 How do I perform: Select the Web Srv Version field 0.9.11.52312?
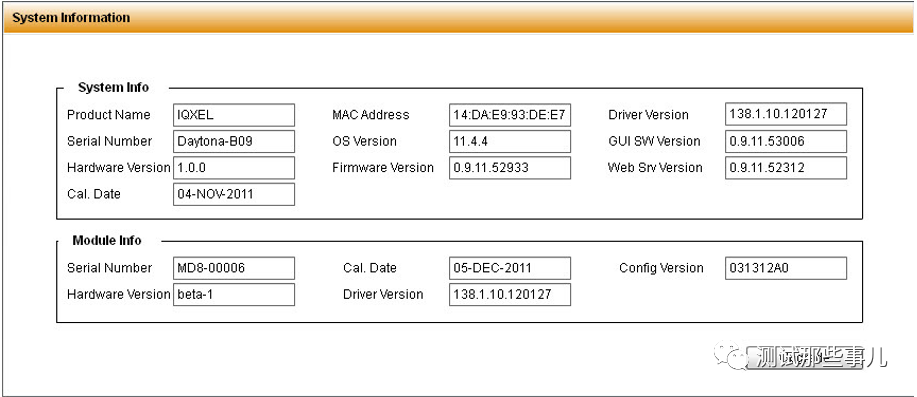pyautogui.click(x=786, y=168)
